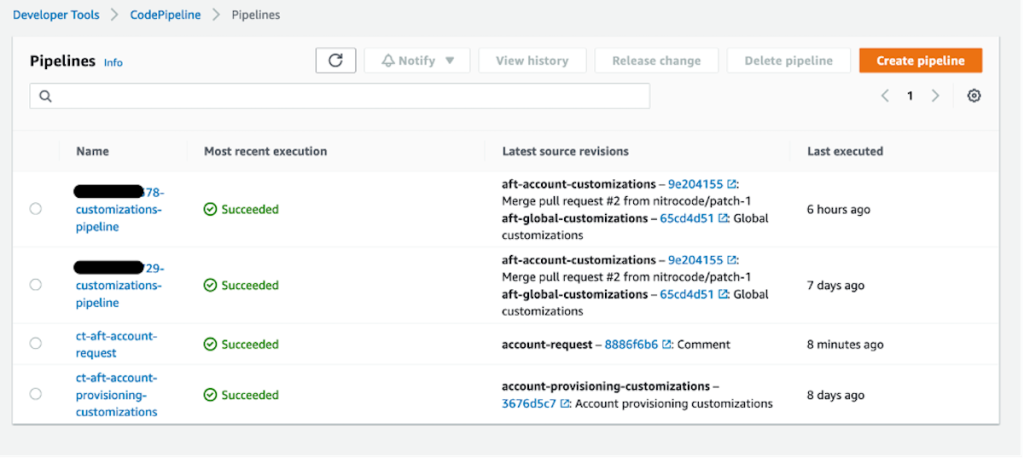This screenshot has height=458, width=1024.
Task: Select radio for ct-aft-account-provisioning-customizations
Action: (x=35, y=394)
